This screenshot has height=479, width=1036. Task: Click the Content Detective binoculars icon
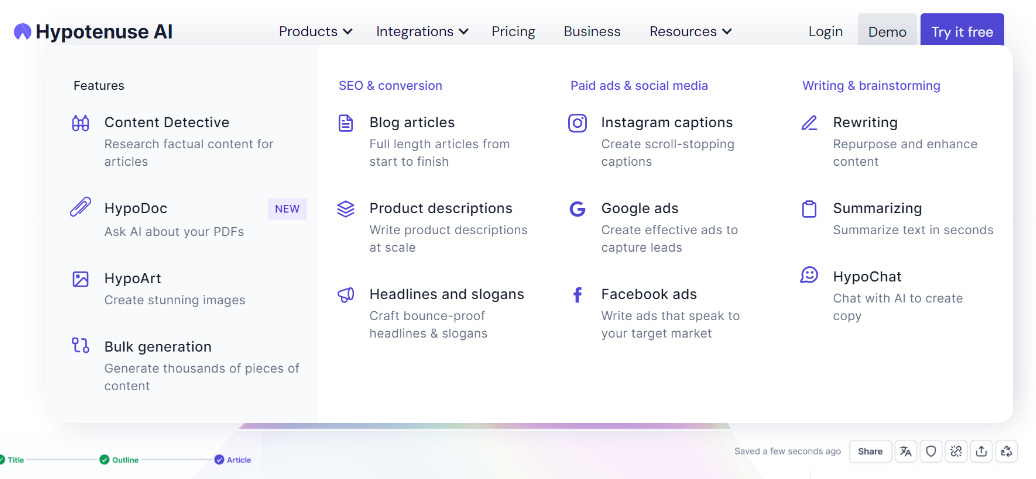point(80,123)
